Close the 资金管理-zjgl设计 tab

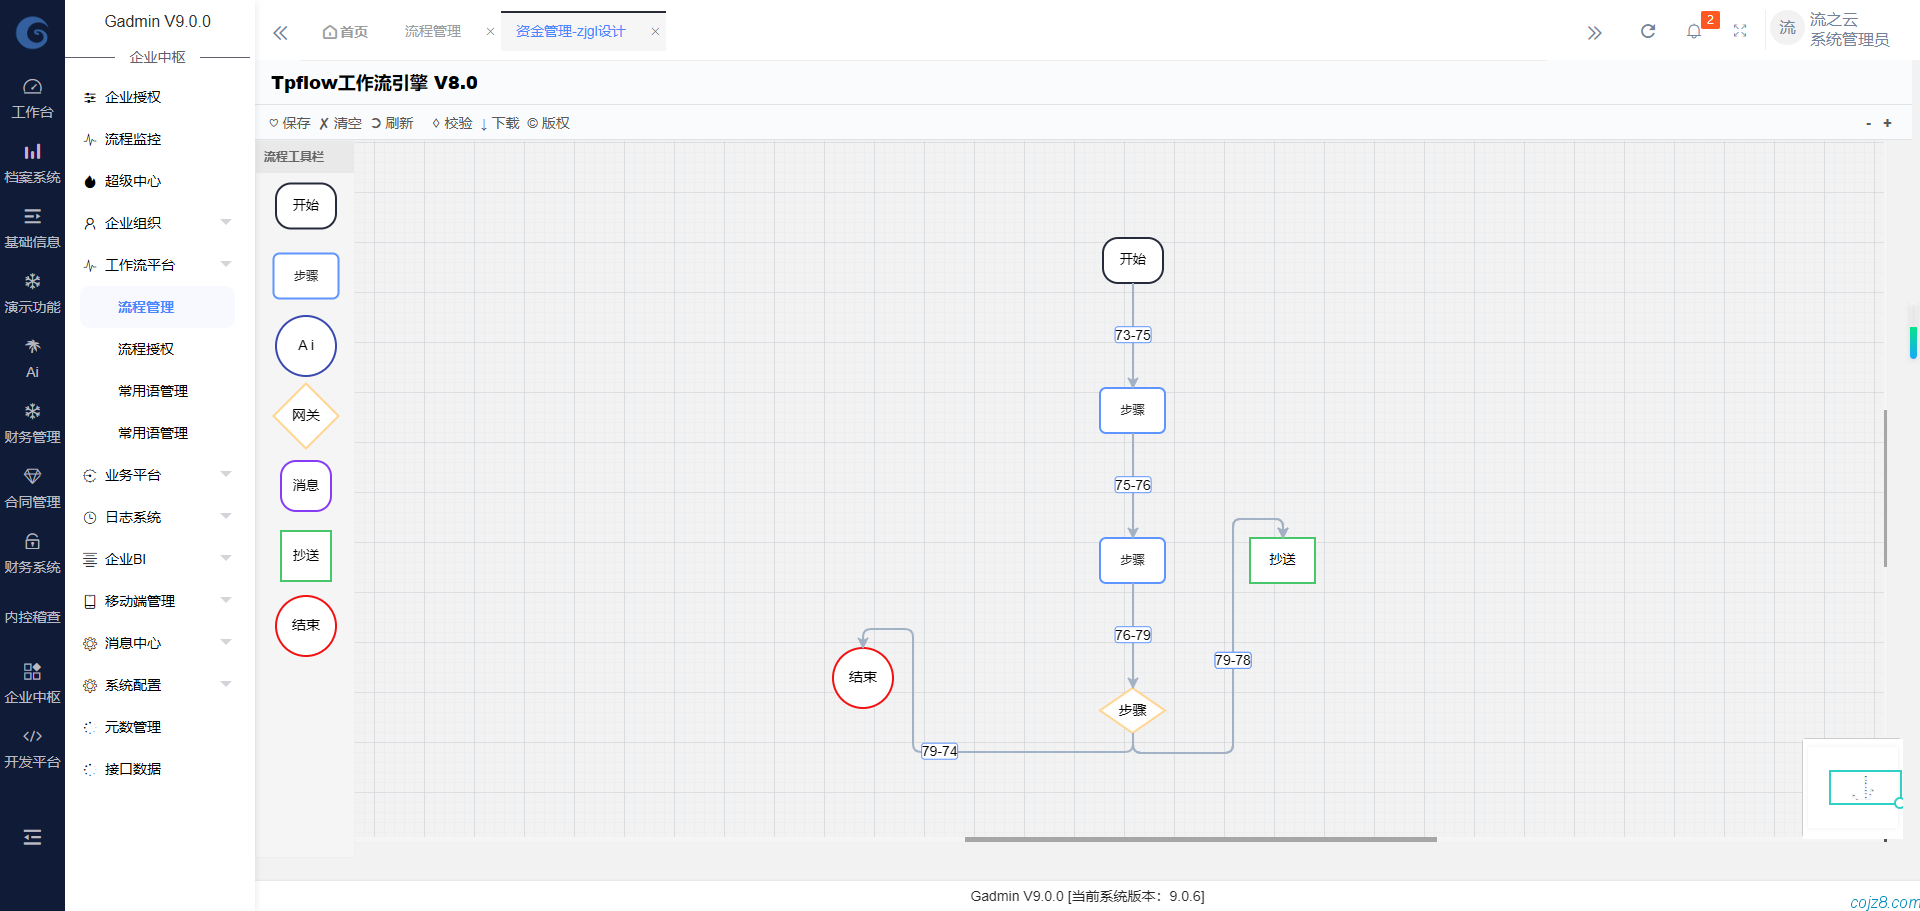point(655,32)
